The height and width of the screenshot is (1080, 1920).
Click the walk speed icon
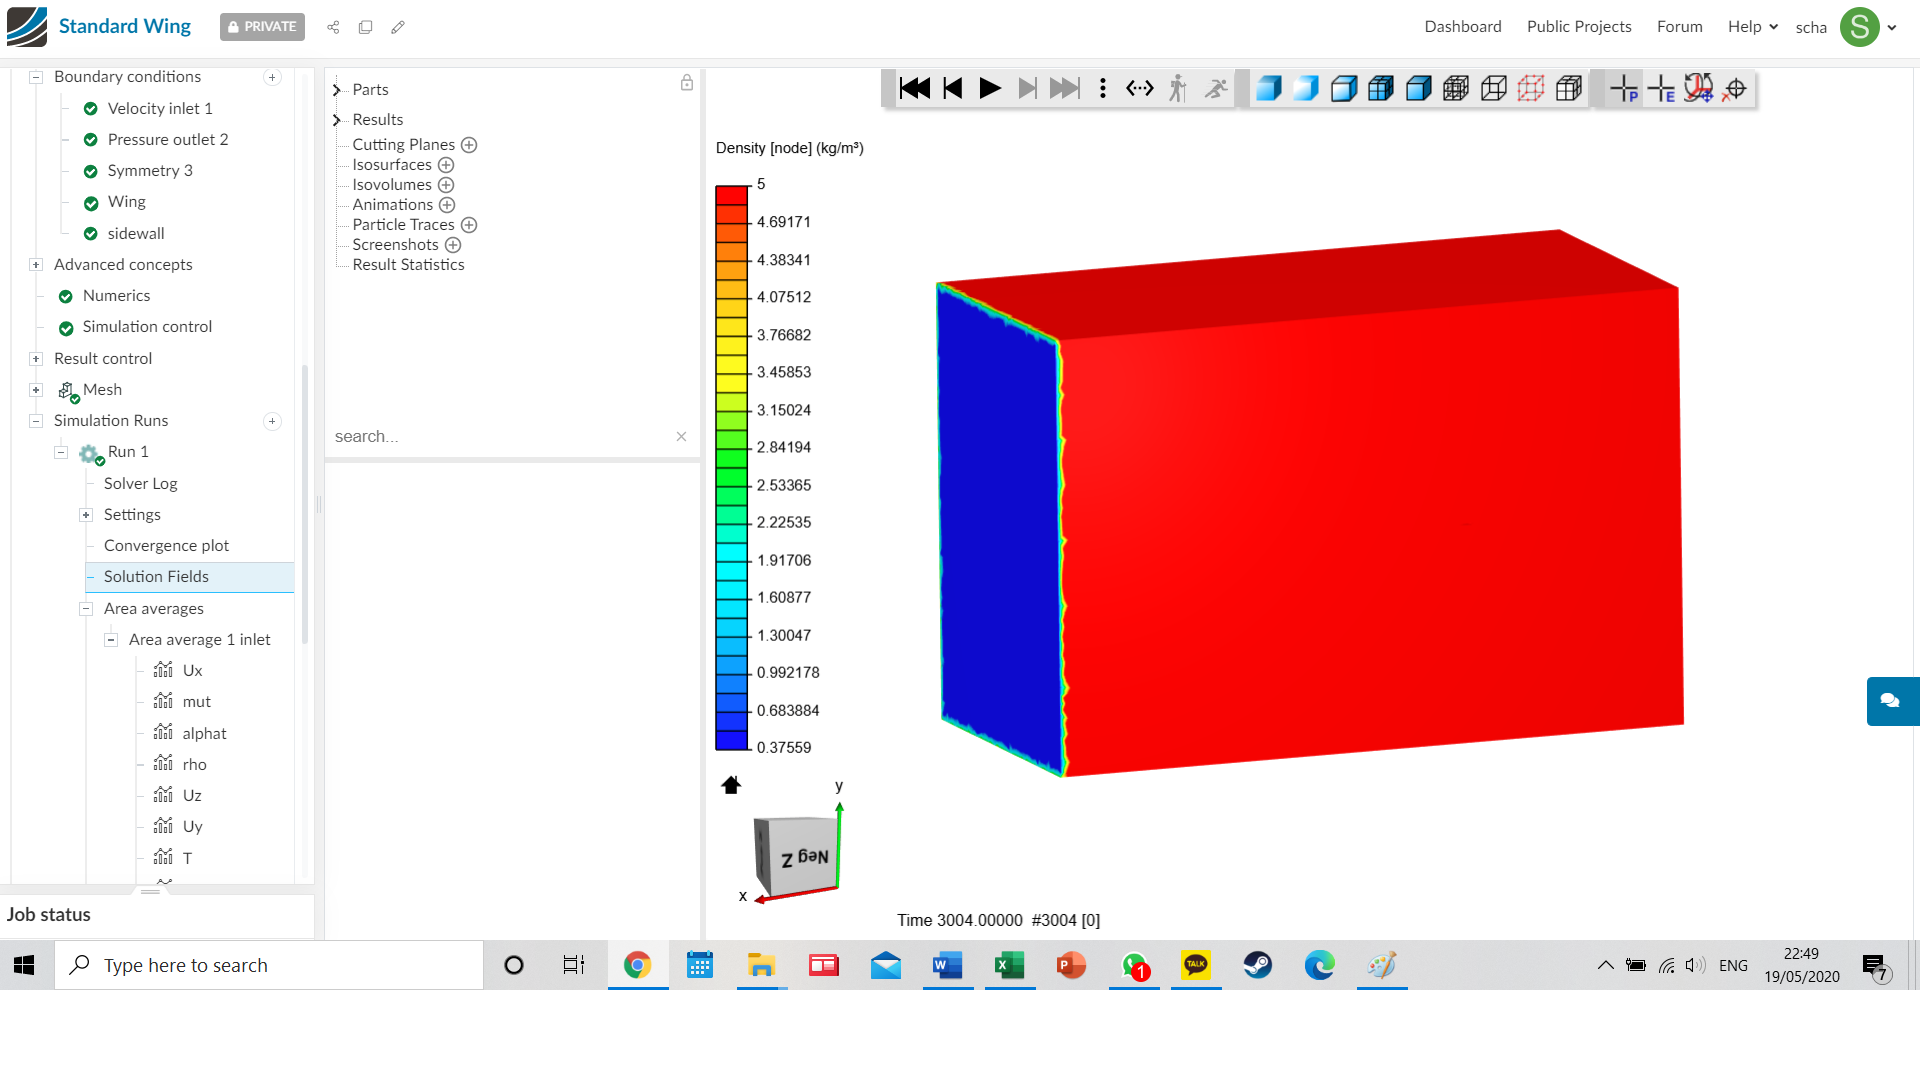(1178, 89)
